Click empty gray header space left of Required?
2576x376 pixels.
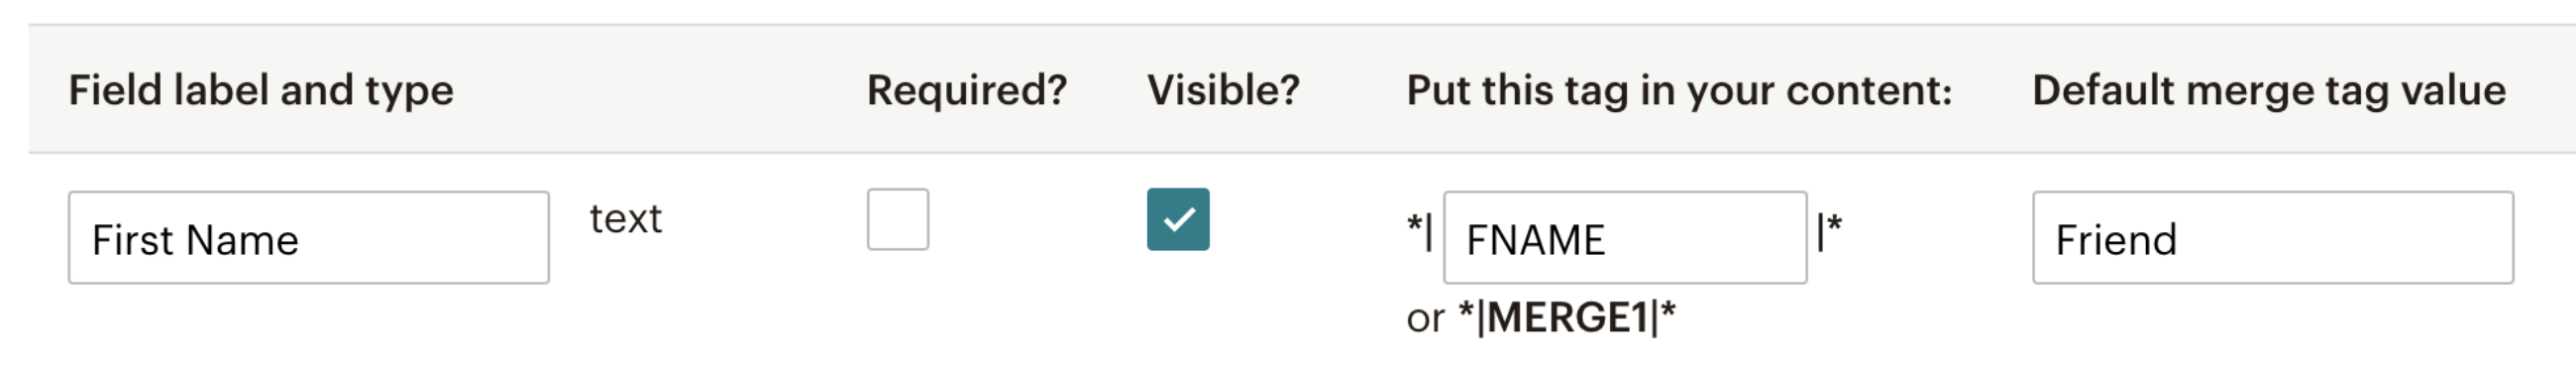click(660, 90)
